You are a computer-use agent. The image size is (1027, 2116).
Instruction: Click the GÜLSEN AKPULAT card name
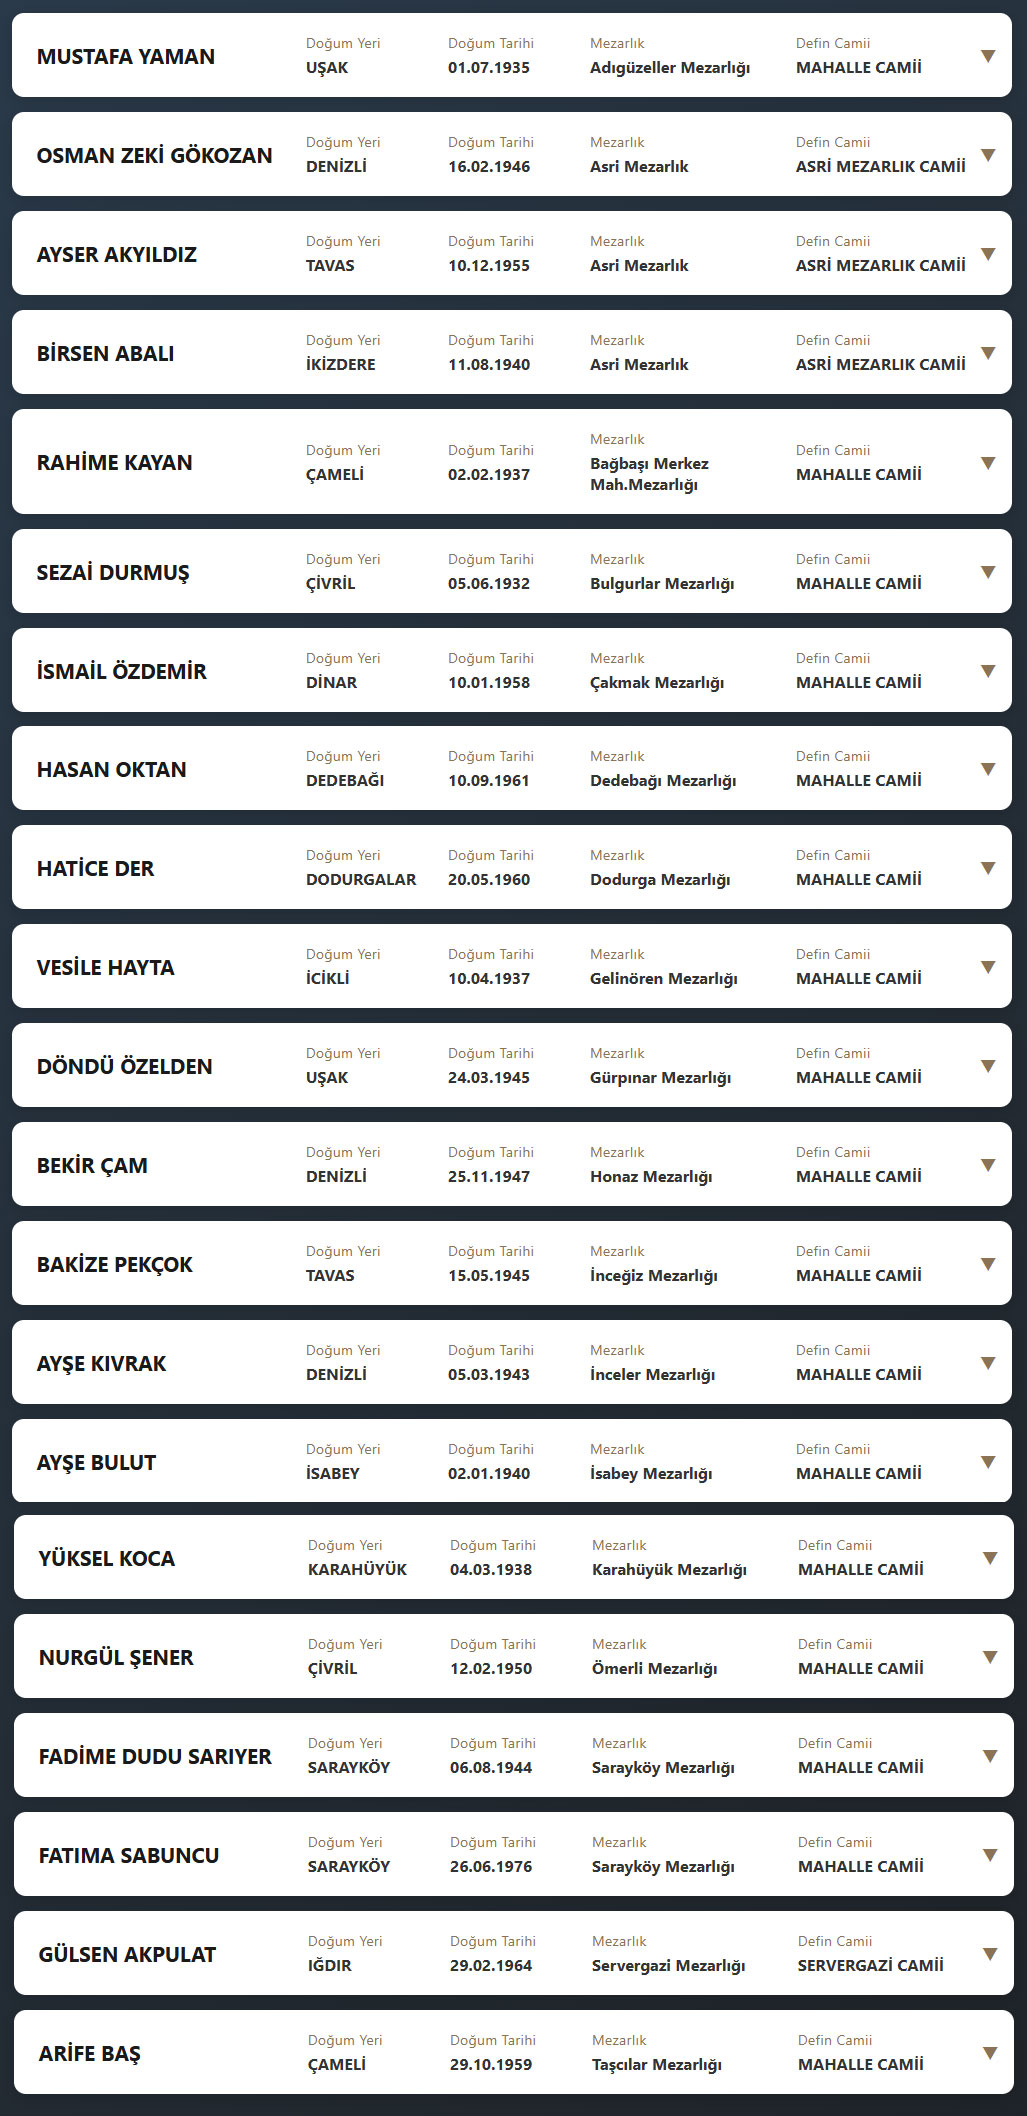127,1955
